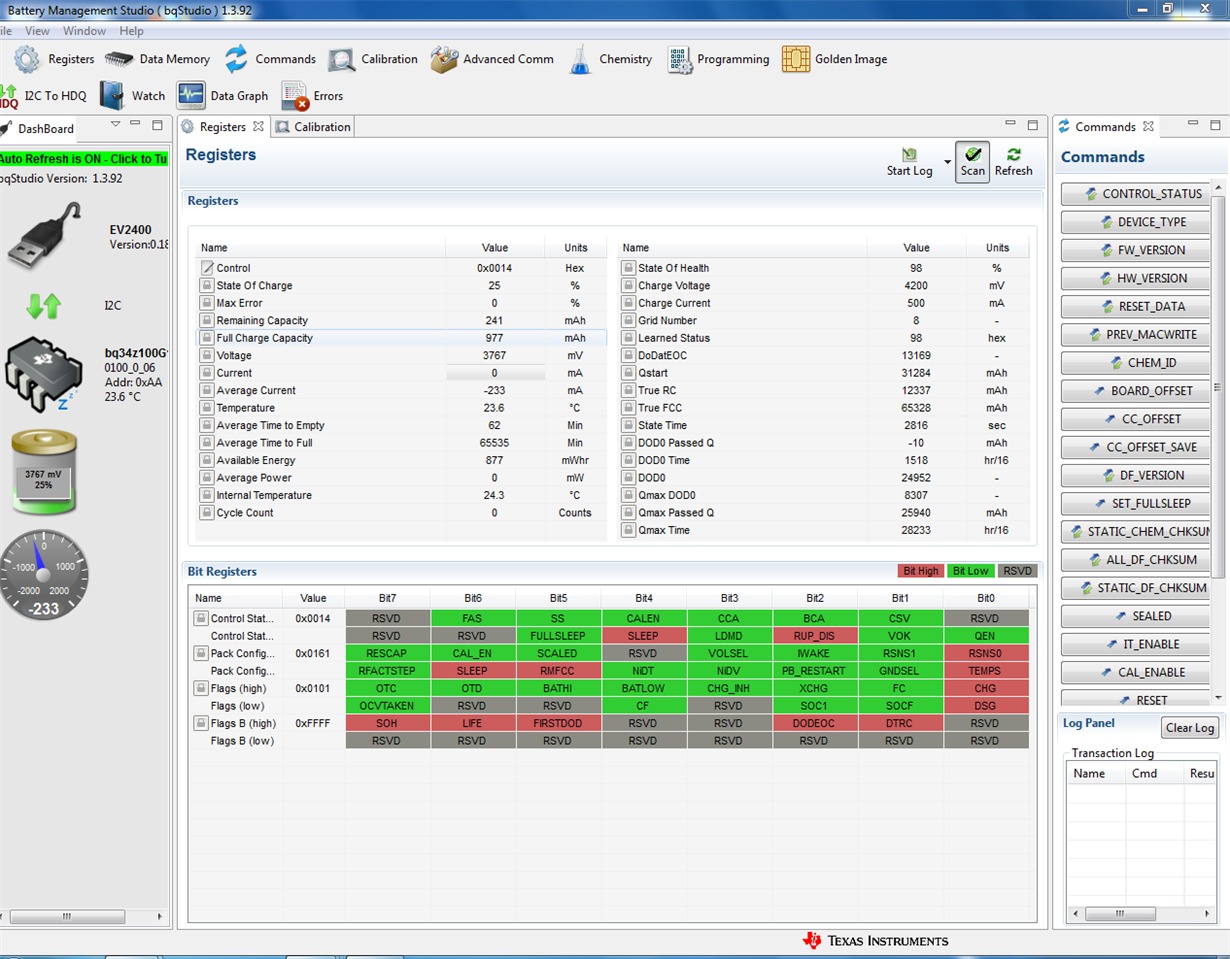Toggle the RSNS0 bit cell
This screenshot has height=959, width=1230.
pos(986,653)
